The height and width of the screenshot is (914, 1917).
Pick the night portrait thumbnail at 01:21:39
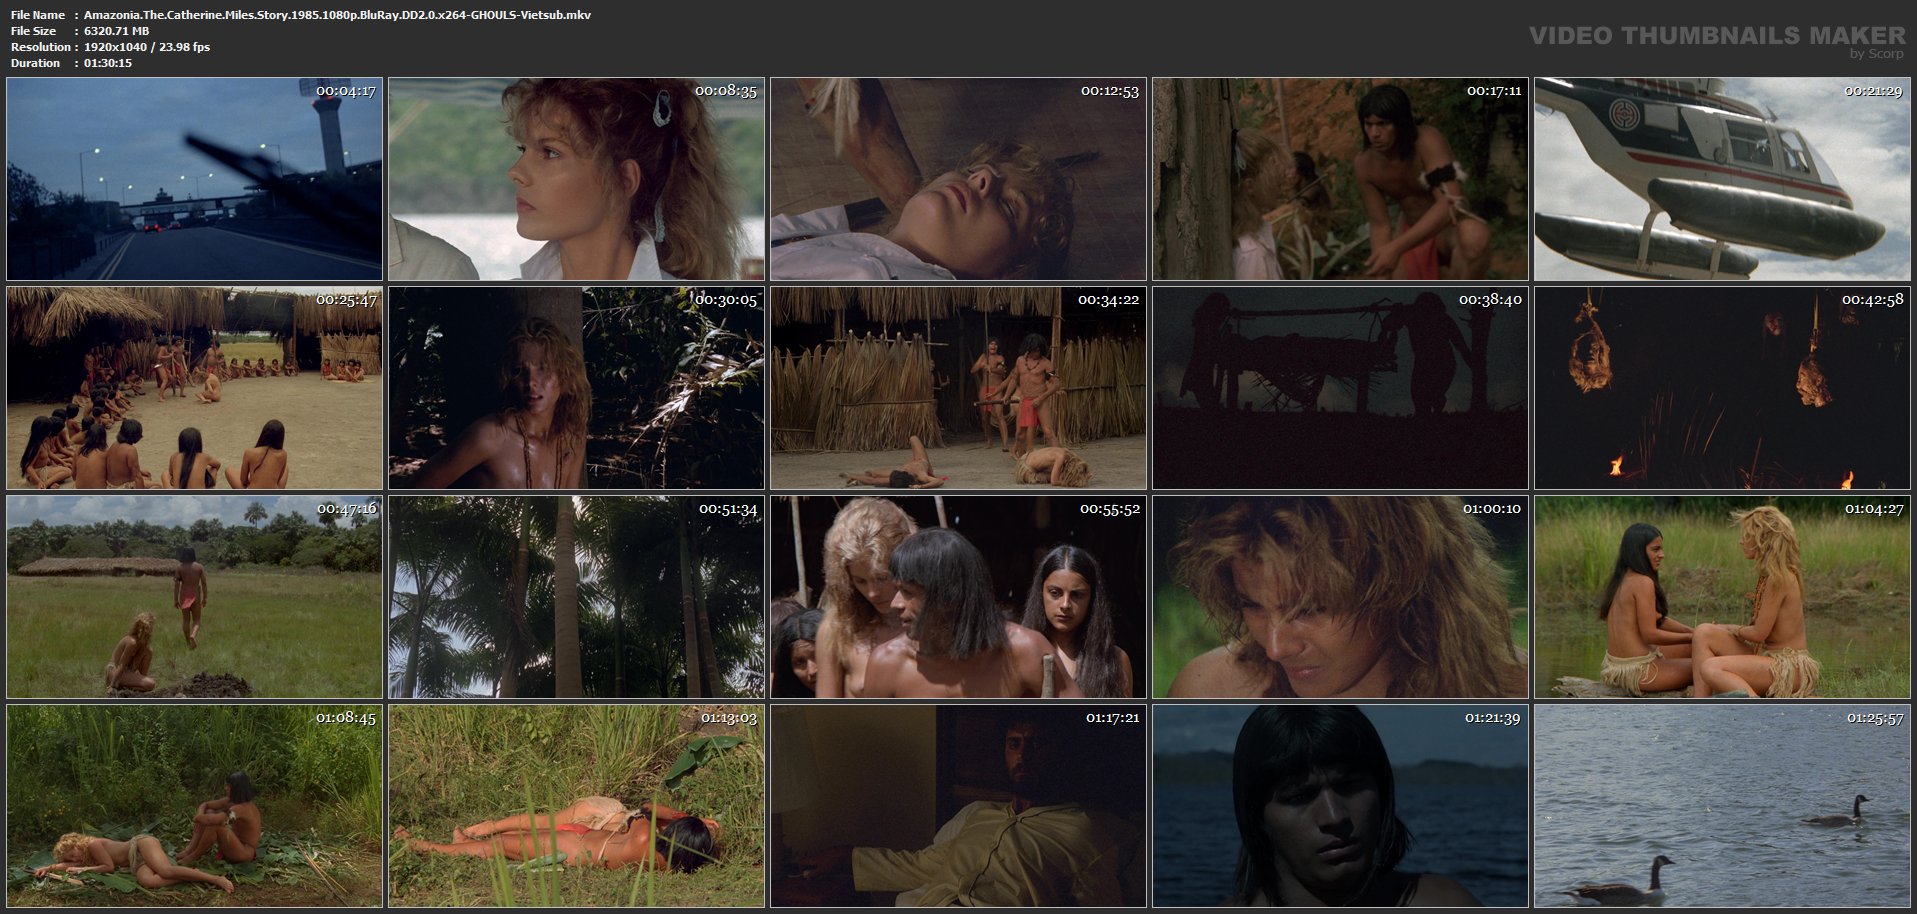click(1341, 806)
